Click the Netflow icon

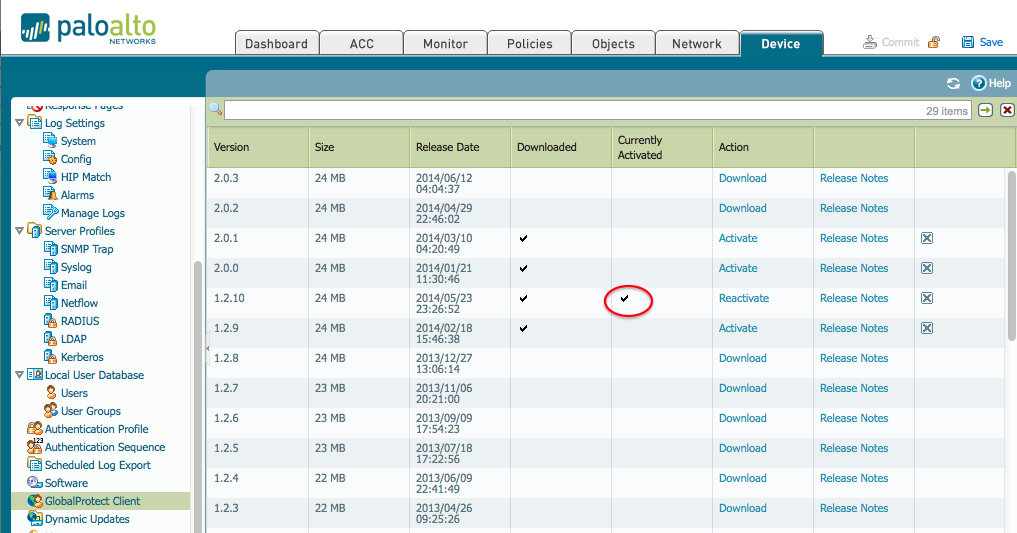click(x=51, y=302)
